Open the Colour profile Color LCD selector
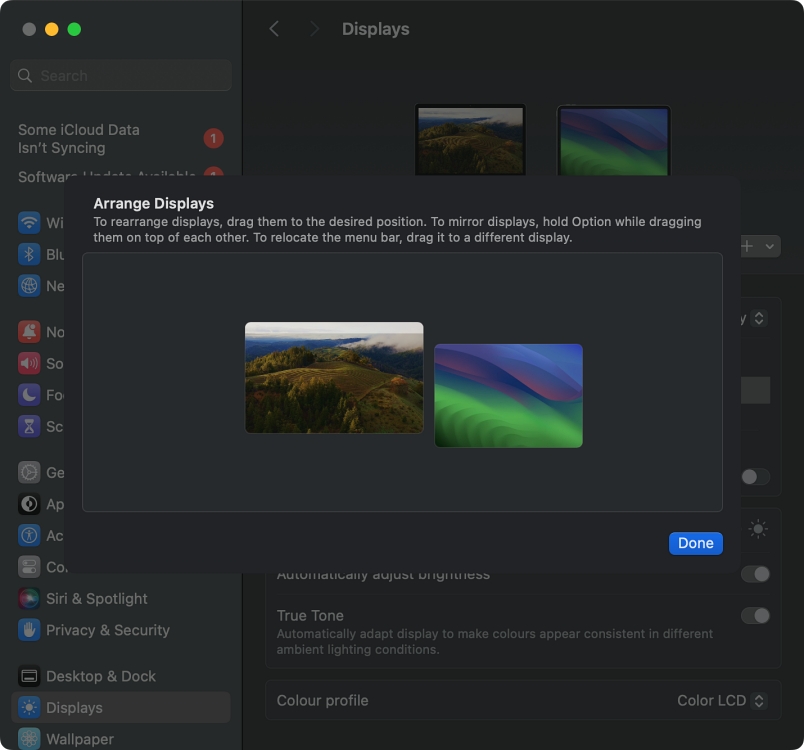Viewport: 804px width, 750px height. point(721,700)
